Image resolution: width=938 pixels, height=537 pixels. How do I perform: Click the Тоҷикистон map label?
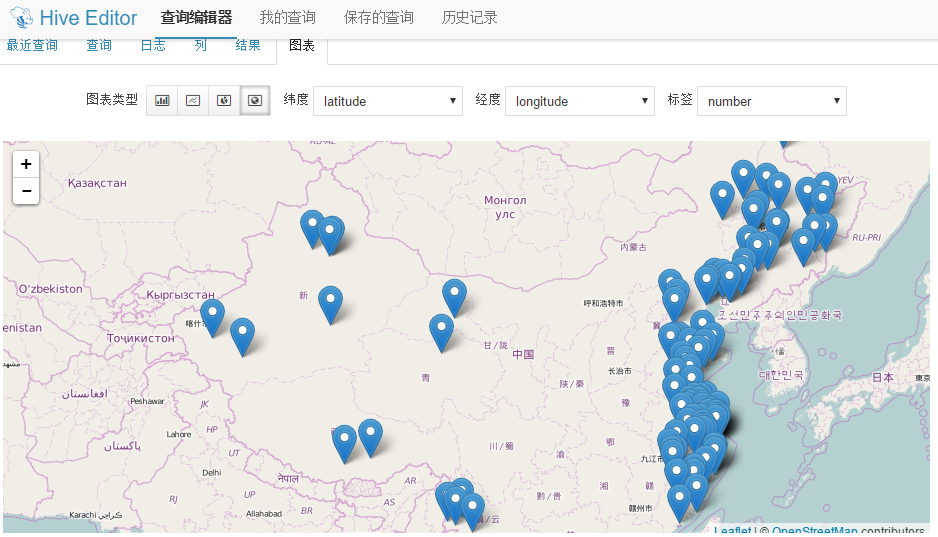[x=141, y=338]
